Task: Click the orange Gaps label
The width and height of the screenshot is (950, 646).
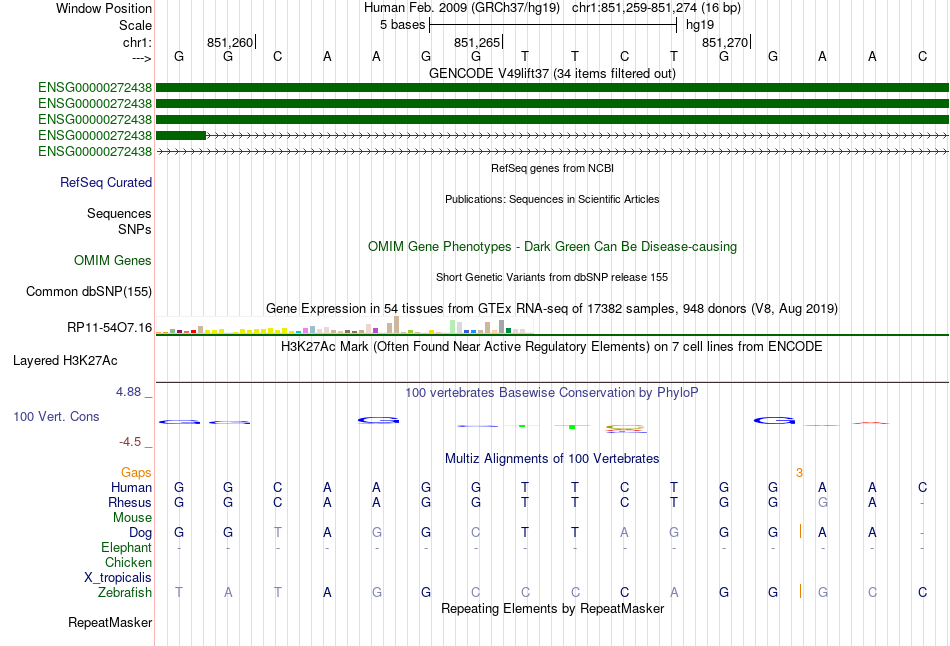Action: [136, 473]
